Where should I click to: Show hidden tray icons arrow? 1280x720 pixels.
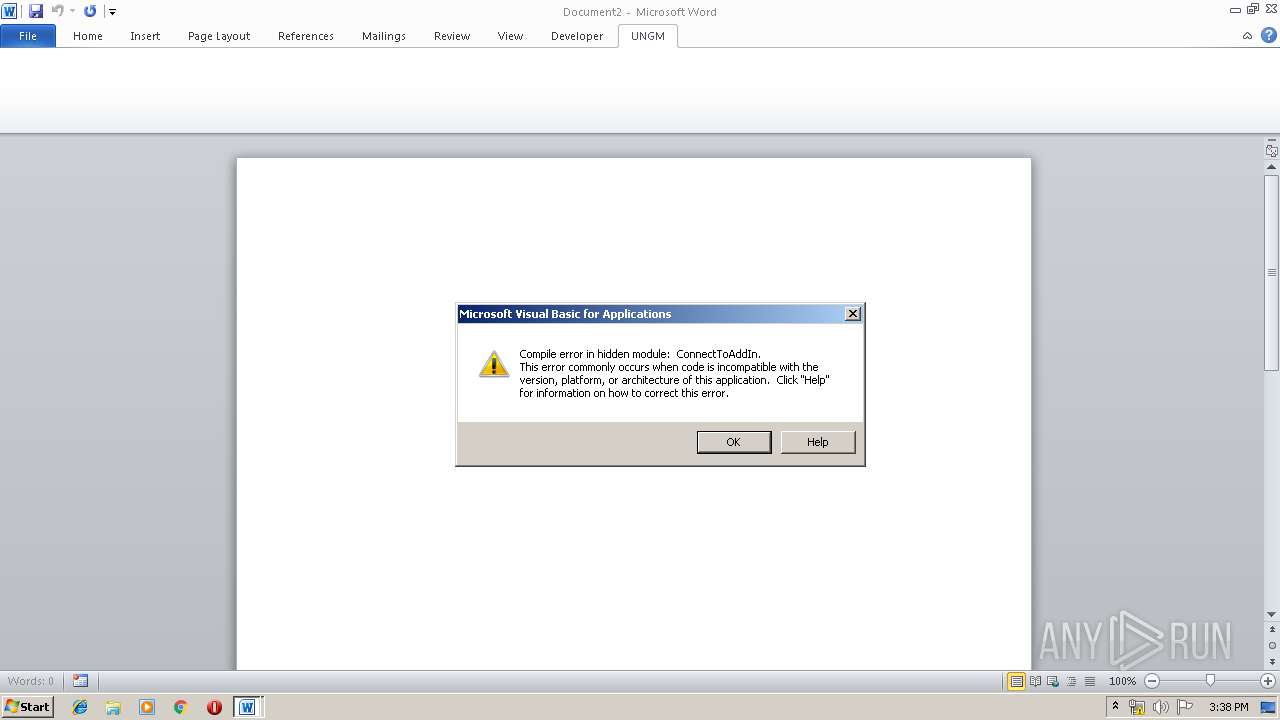click(1115, 707)
